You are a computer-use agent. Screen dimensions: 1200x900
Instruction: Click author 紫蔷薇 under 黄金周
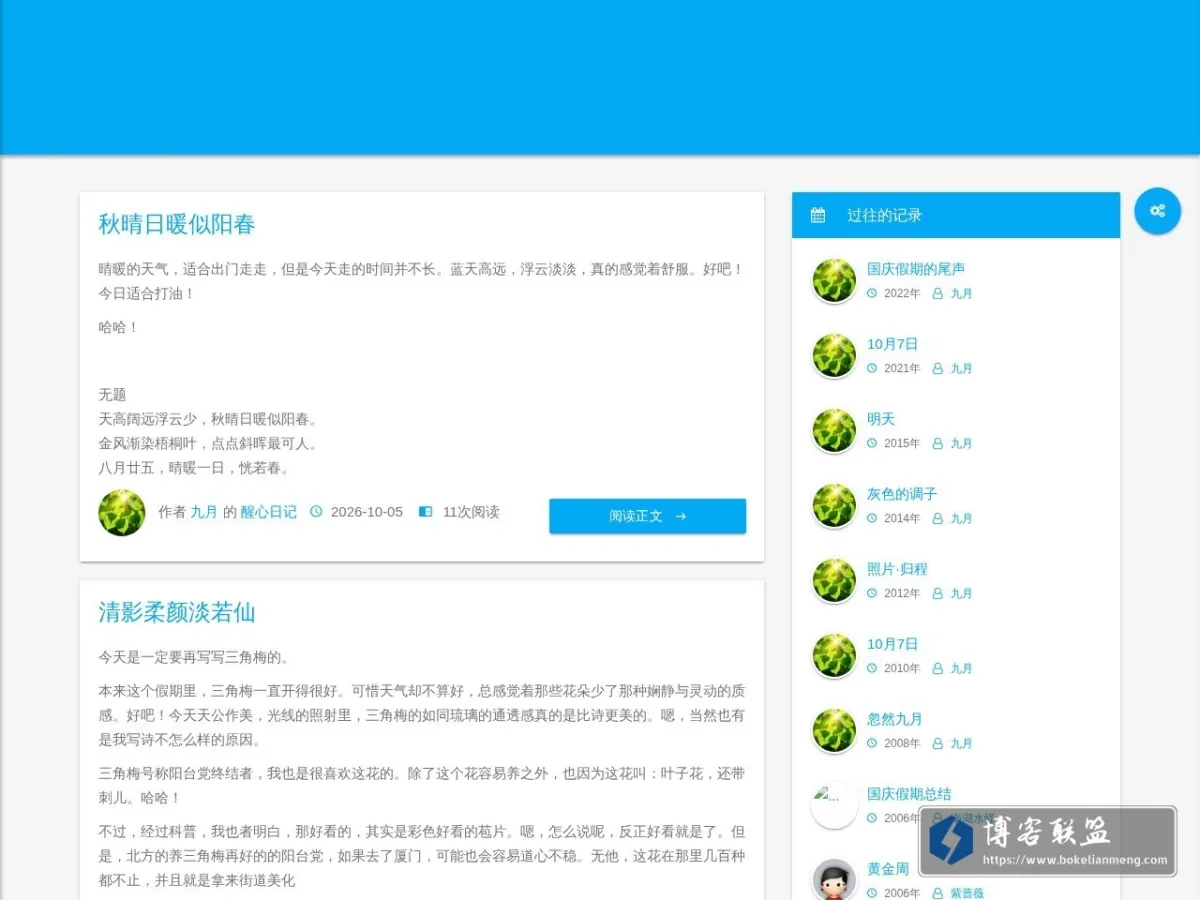click(x=967, y=893)
